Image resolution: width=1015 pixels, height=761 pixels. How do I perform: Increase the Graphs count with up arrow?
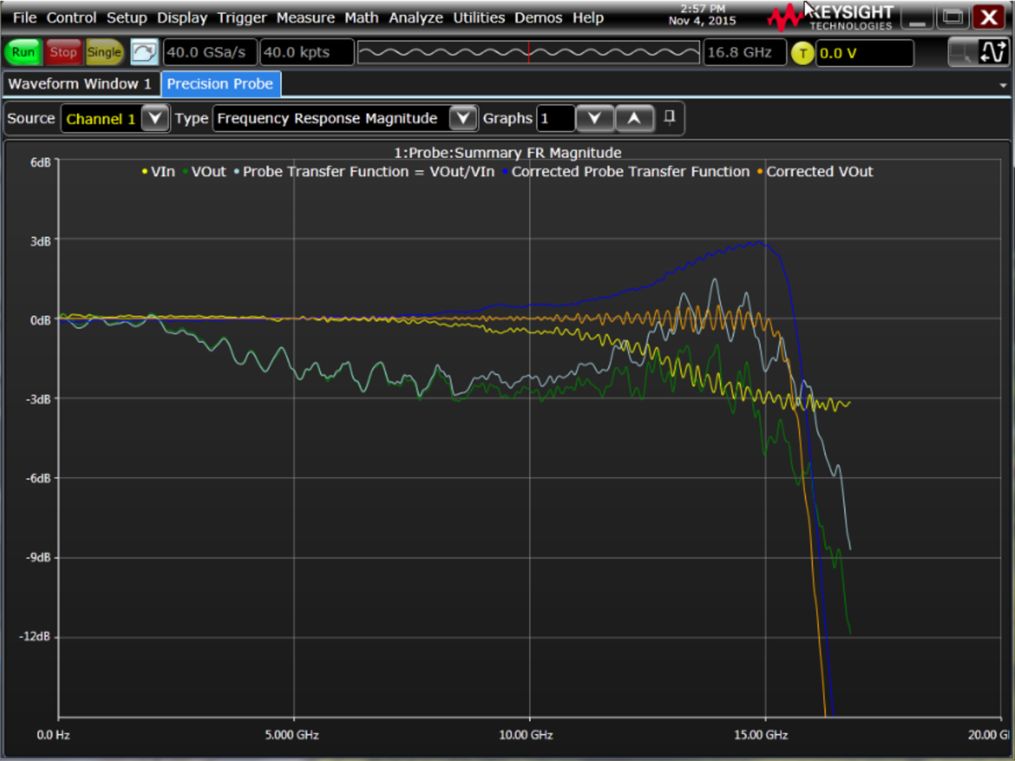pyautogui.click(x=633, y=119)
